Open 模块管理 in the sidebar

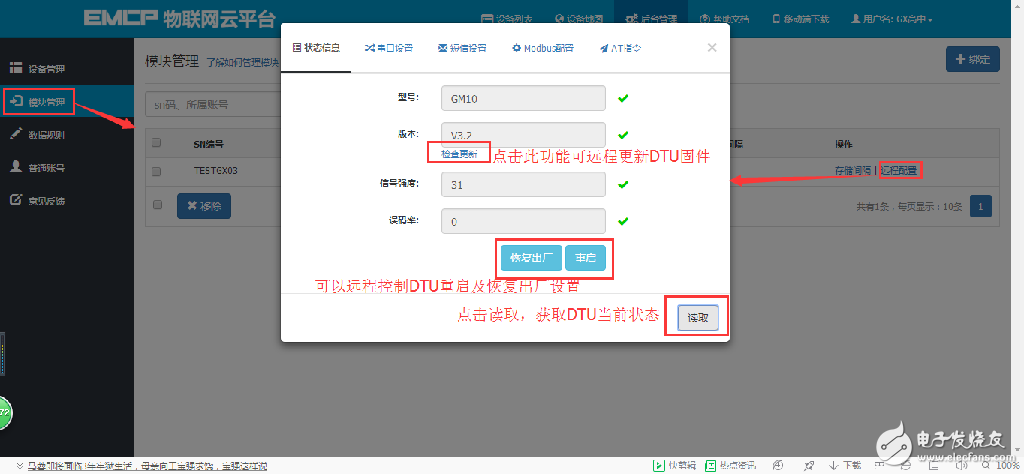(x=67, y=102)
